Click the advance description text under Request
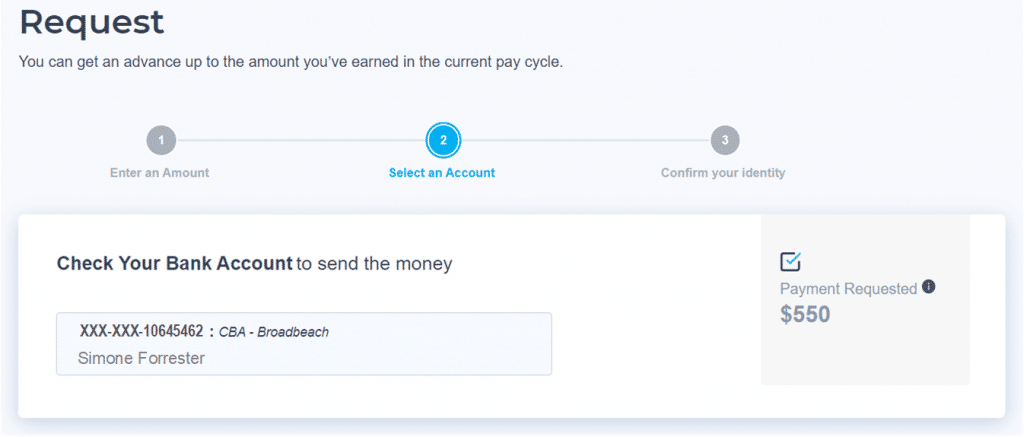1024x437 pixels. tap(291, 63)
